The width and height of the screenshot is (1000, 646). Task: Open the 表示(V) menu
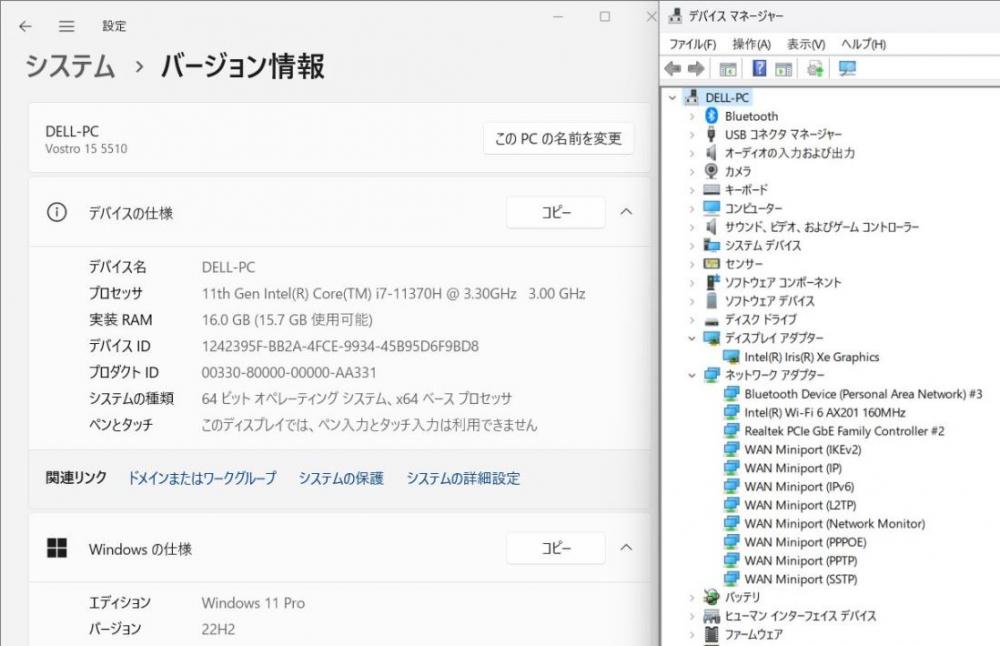[806, 44]
